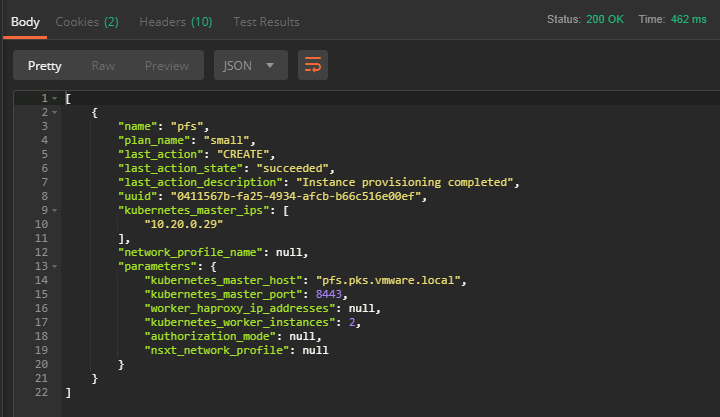Open the Cookies (2) tab

click(x=87, y=21)
